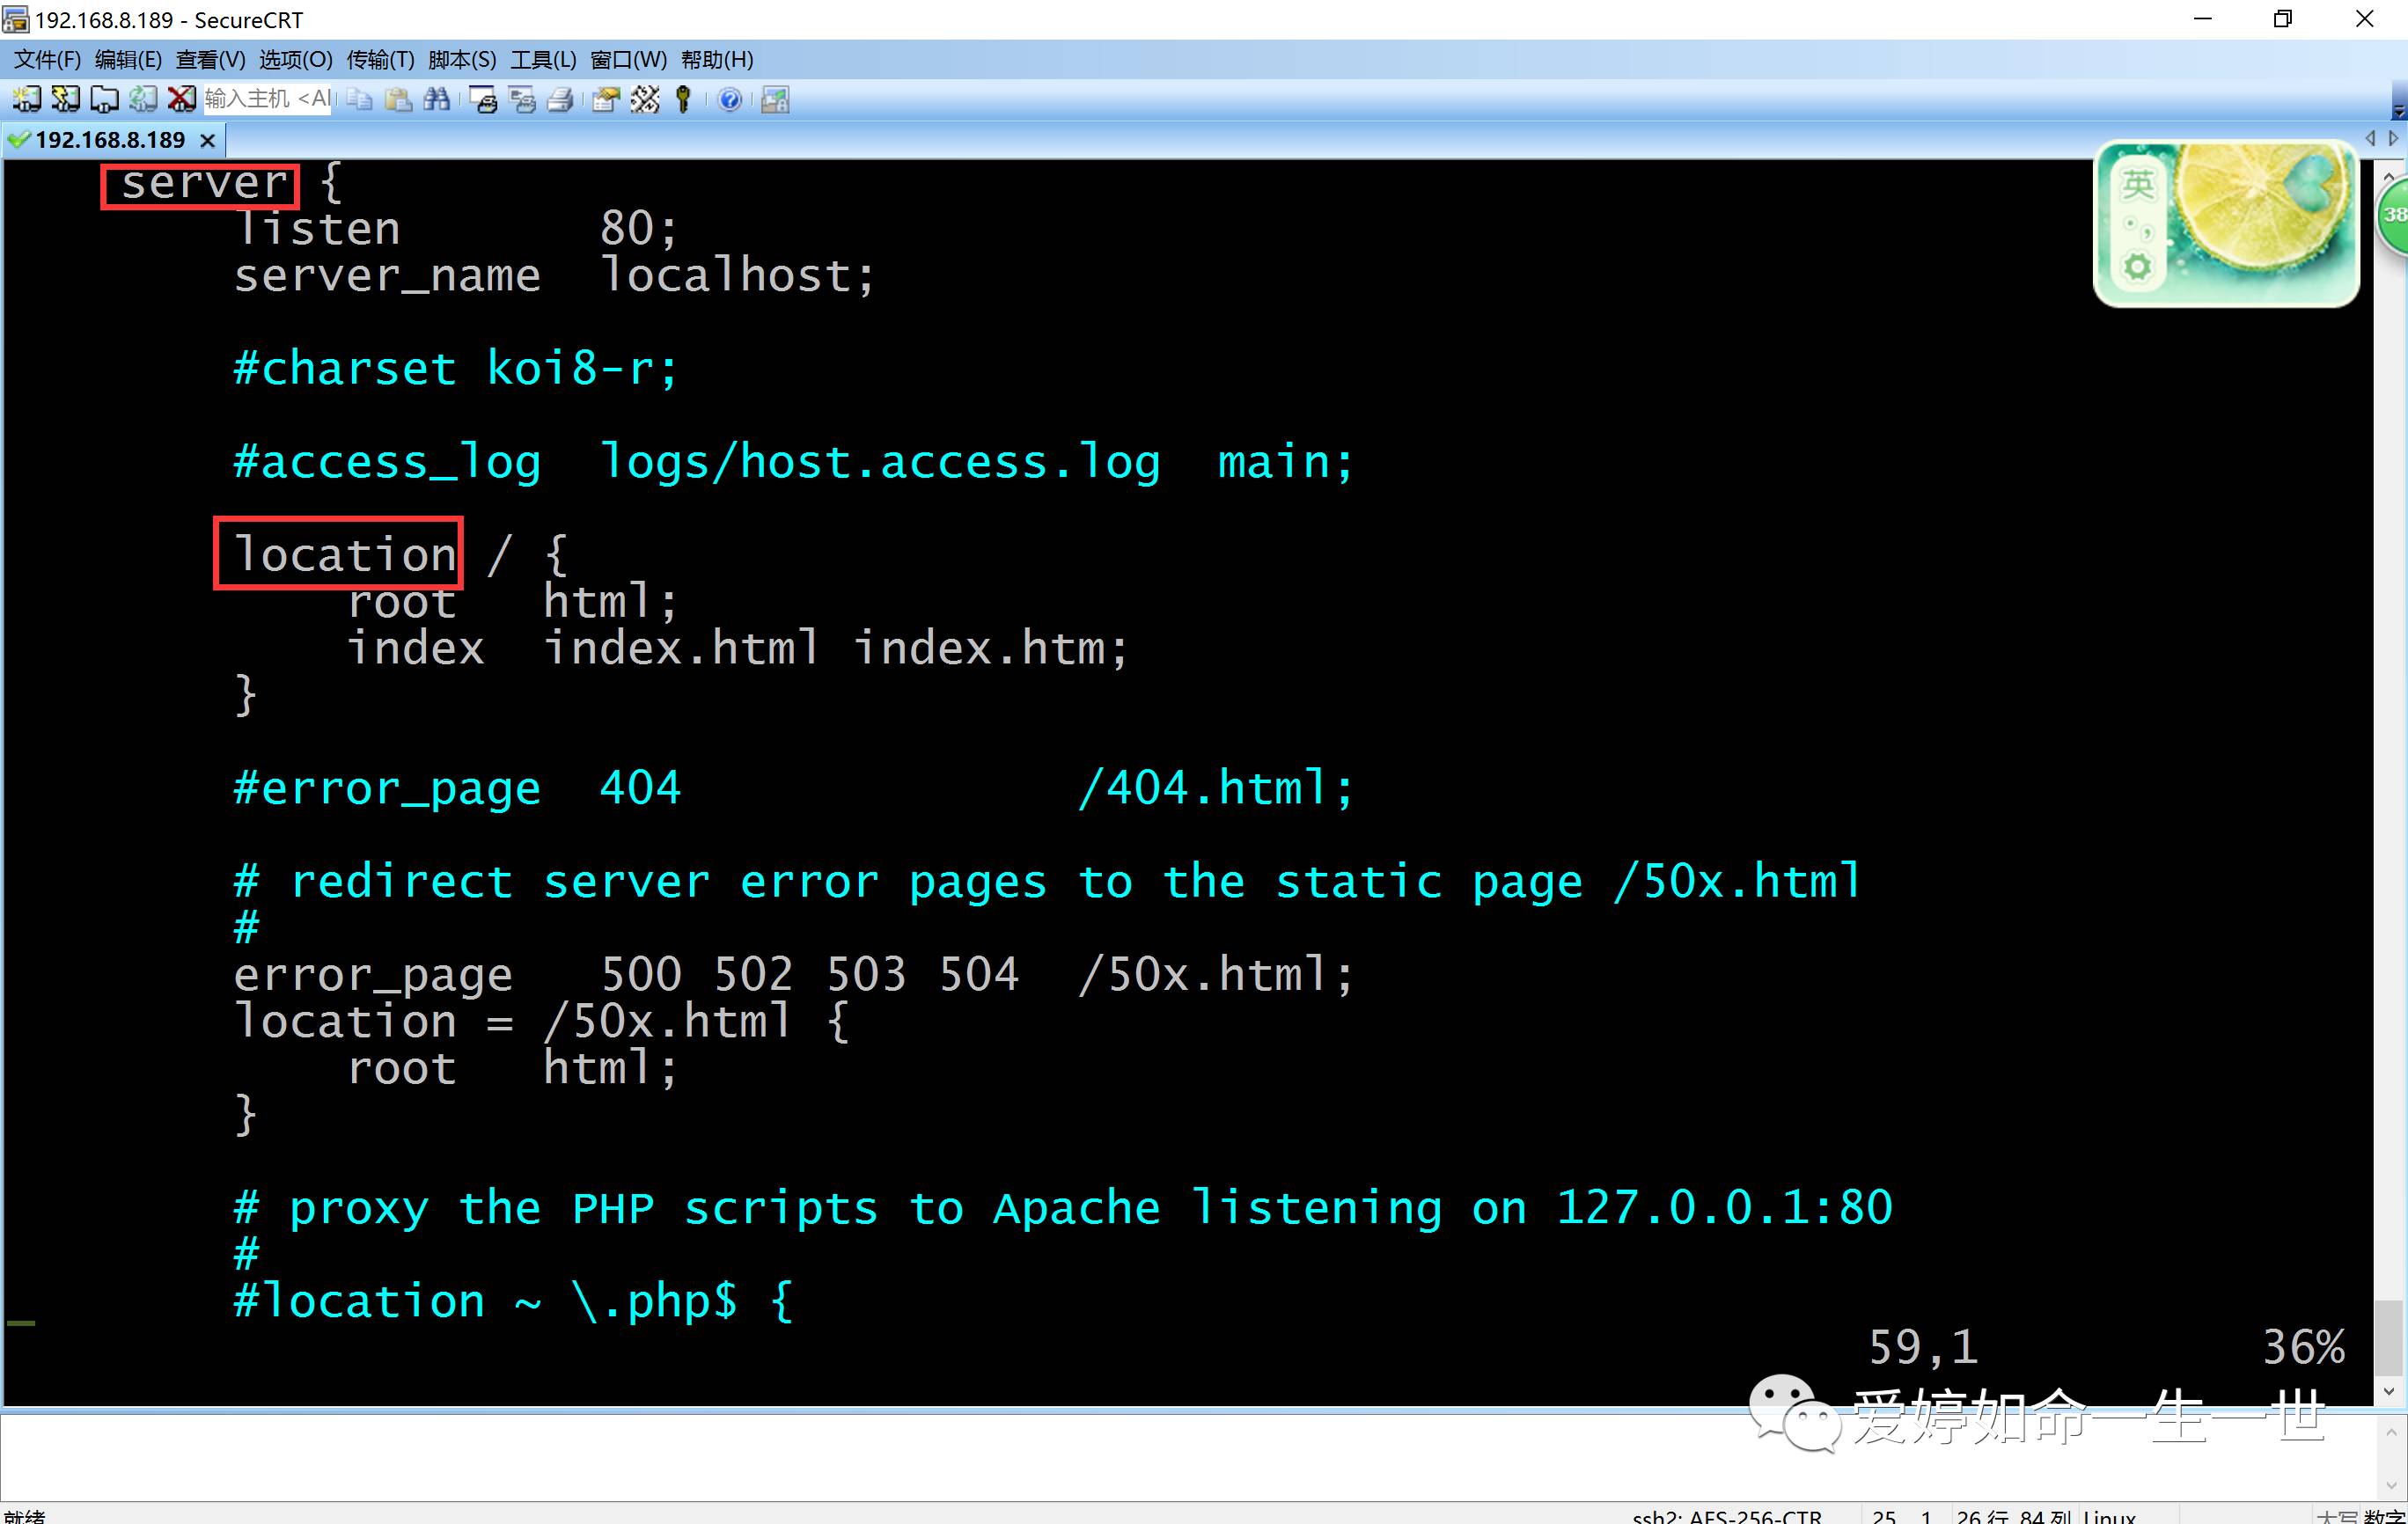Open the 脚本(S) menu
The image size is (2408, 1524).
pyautogui.click(x=461, y=60)
